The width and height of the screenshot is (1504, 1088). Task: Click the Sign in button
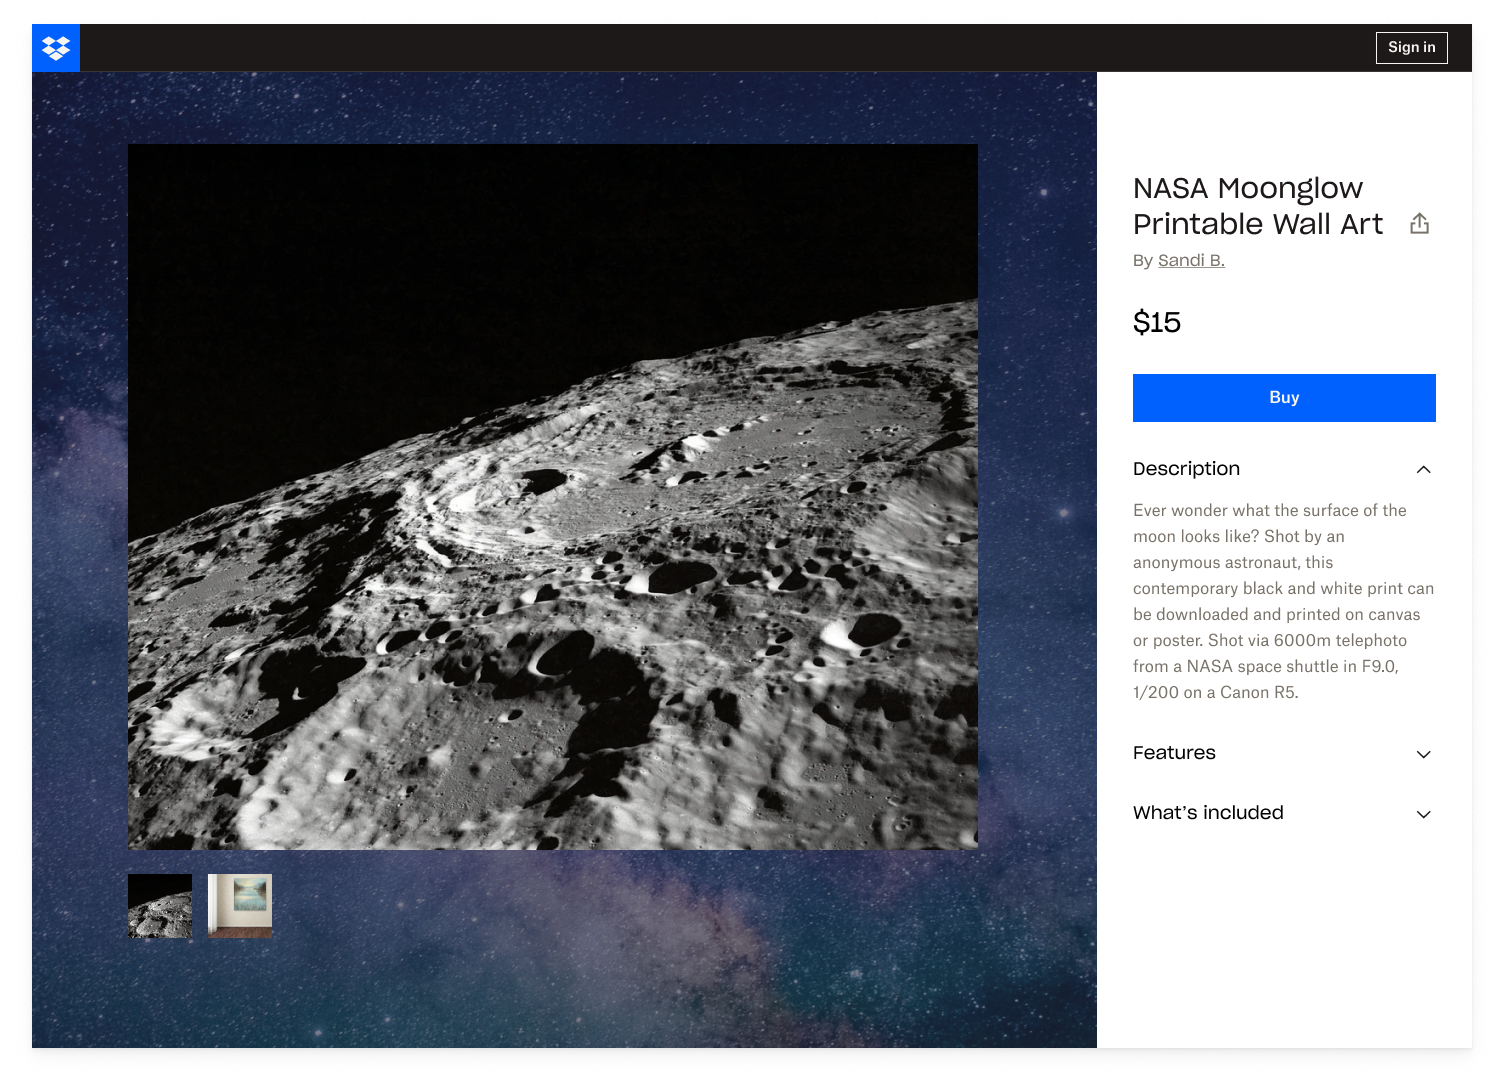click(x=1411, y=48)
